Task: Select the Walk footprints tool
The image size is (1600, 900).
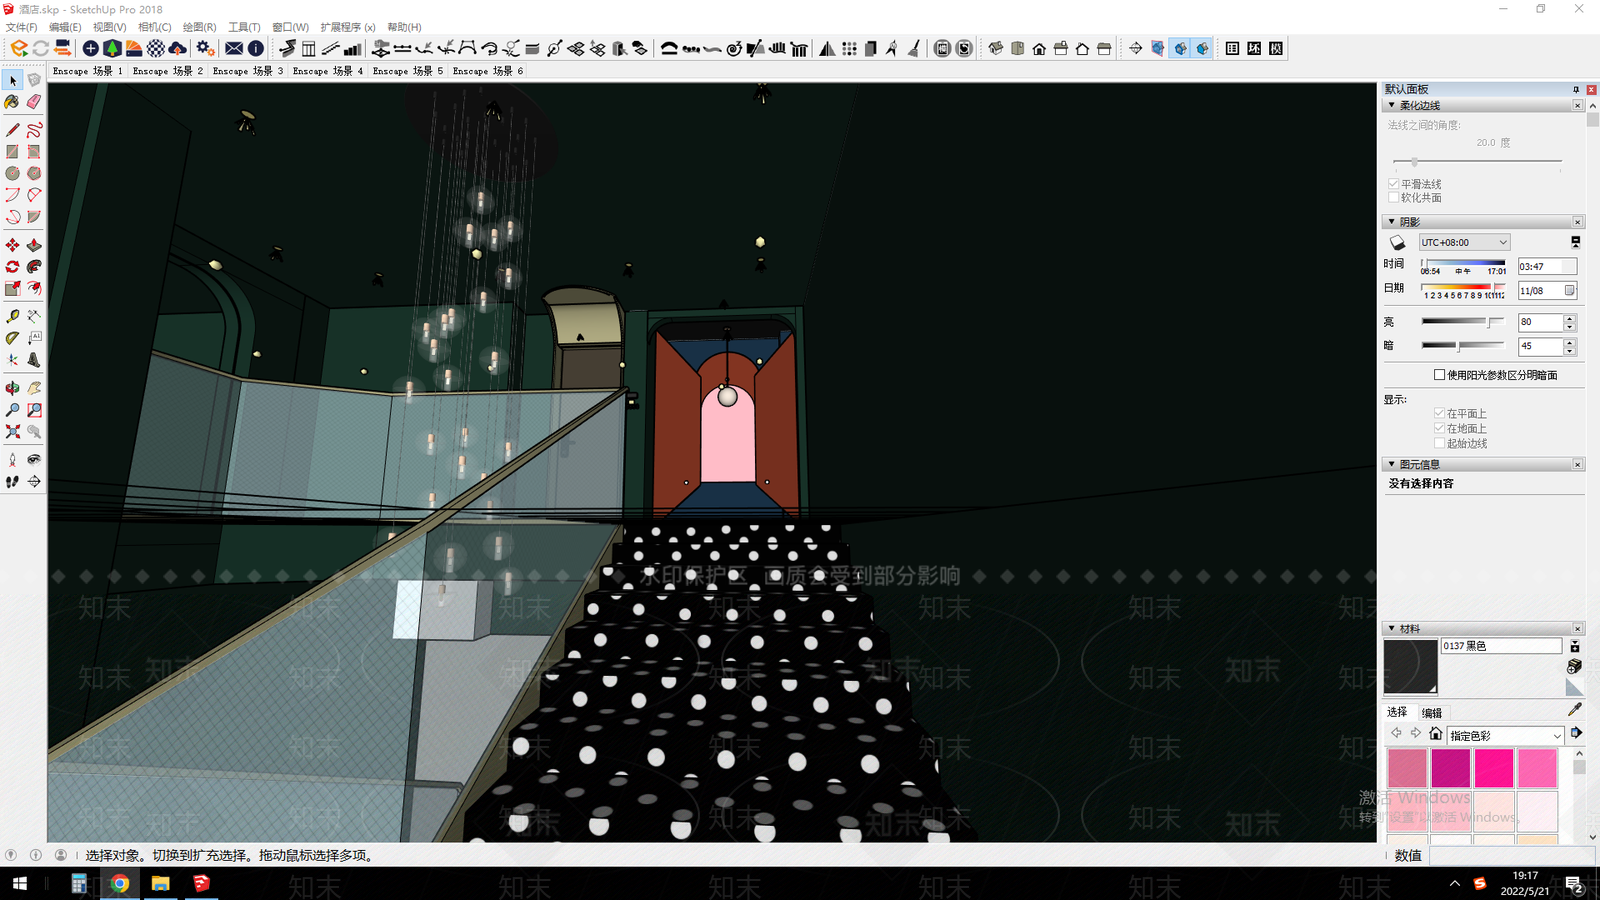Action: (12, 482)
